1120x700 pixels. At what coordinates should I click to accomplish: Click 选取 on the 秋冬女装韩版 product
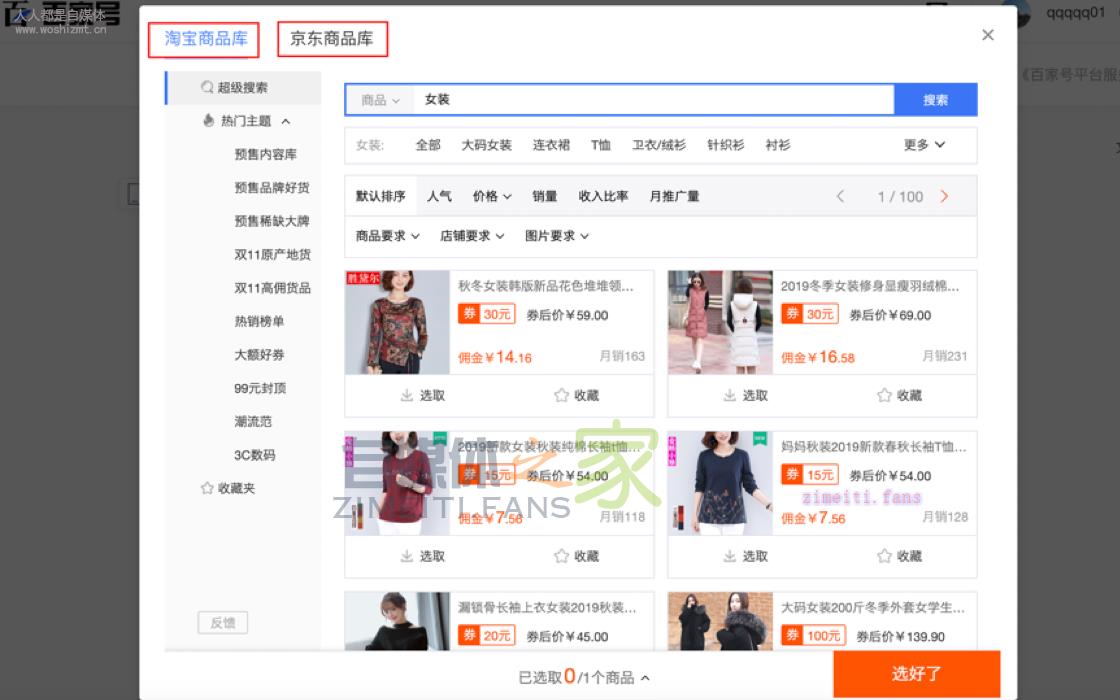422,395
